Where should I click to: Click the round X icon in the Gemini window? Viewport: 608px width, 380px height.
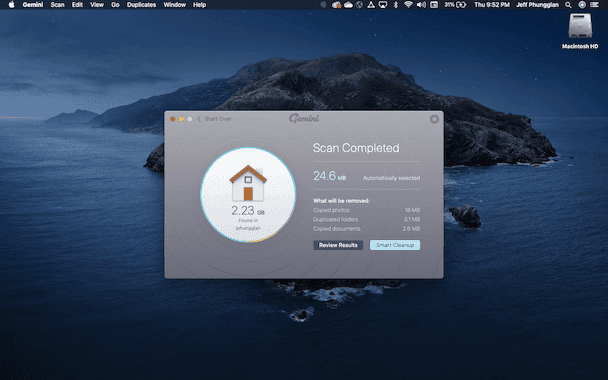click(434, 119)
